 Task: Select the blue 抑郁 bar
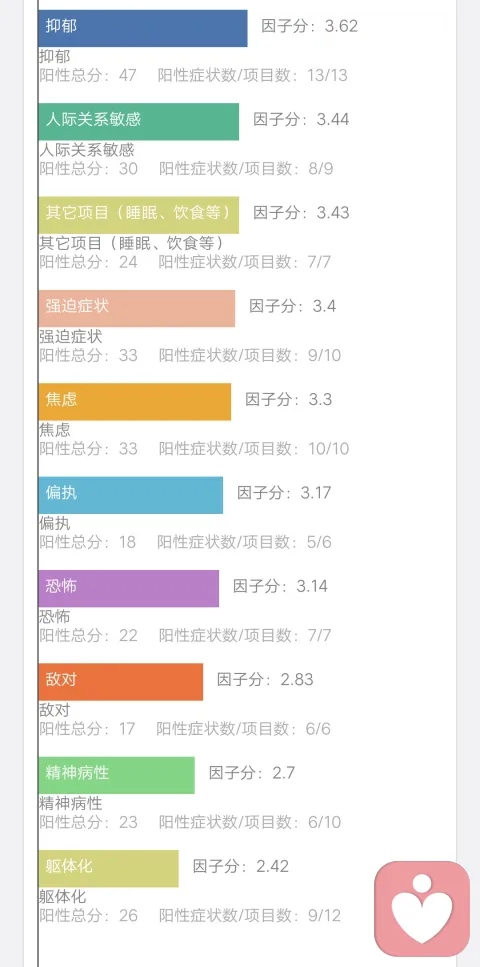[143, 28]
